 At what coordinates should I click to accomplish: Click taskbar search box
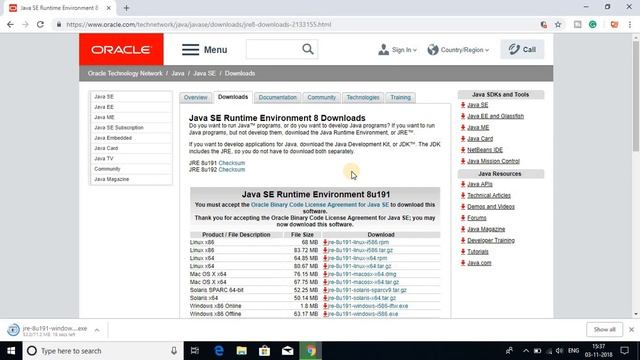click(103, 351)
